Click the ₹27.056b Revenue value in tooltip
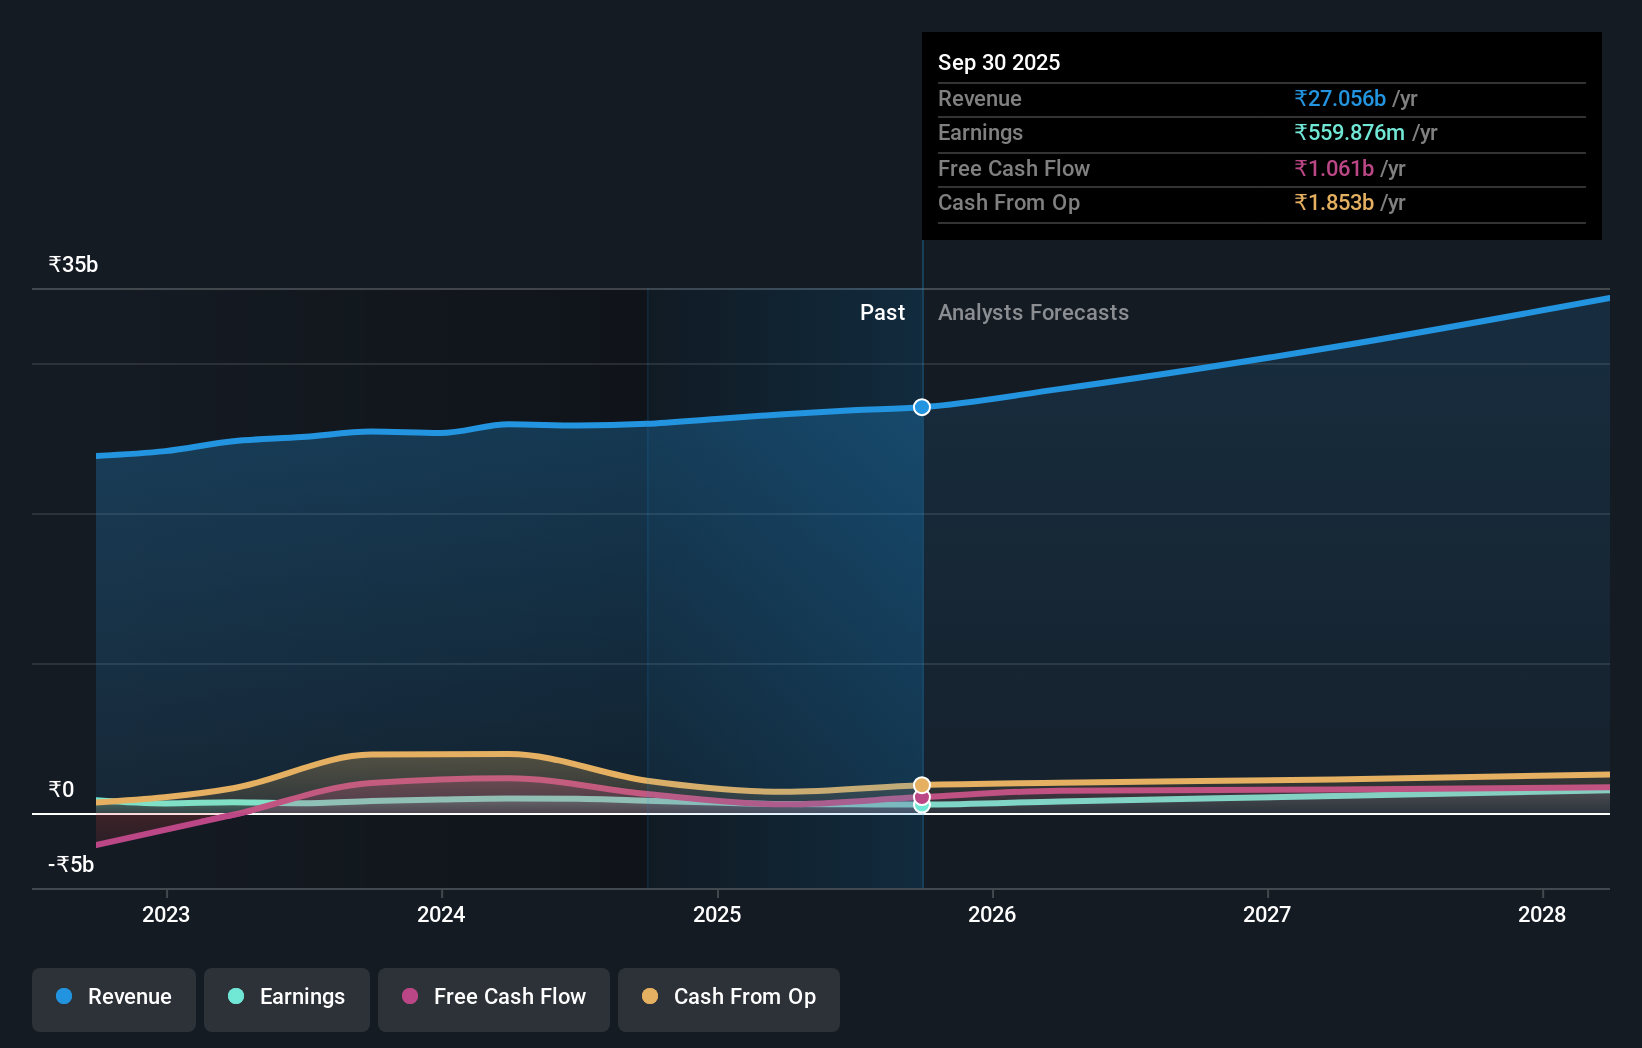Viewport: 1642px width, 1048px height. [1341, 98]
